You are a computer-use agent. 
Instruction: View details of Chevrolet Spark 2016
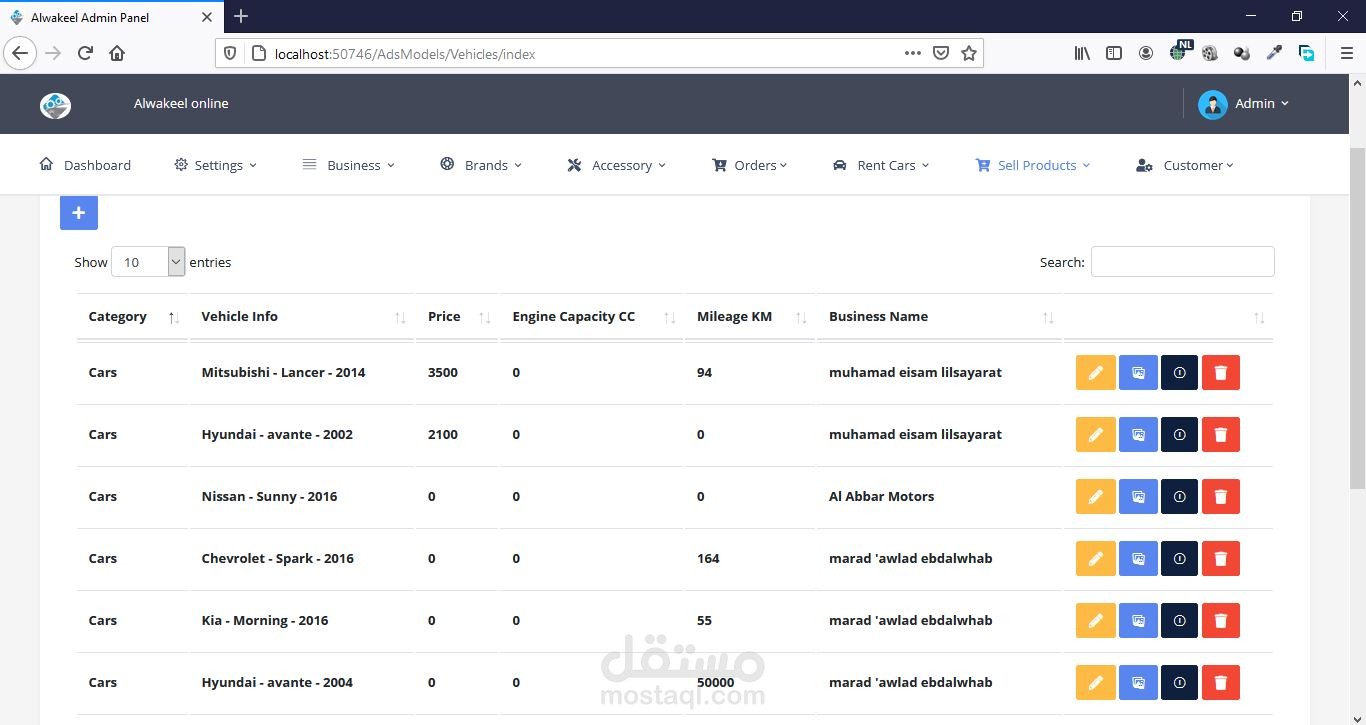[1179, 558]
